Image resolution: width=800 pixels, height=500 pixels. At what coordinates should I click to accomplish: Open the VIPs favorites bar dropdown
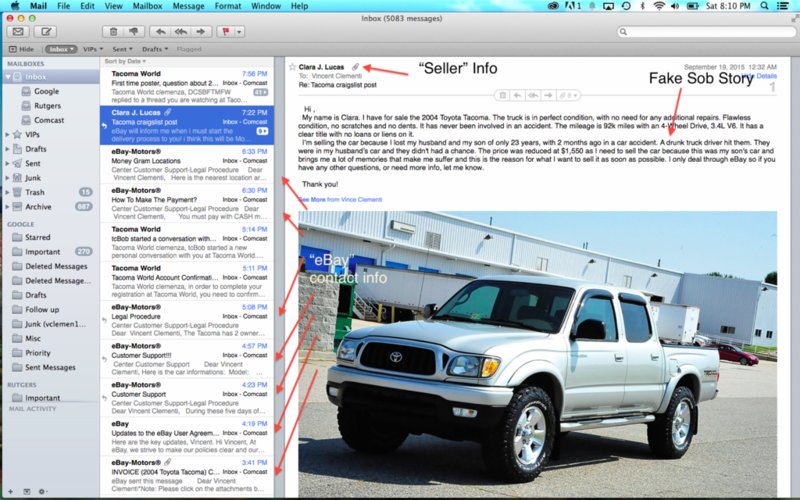pos(93,49)
